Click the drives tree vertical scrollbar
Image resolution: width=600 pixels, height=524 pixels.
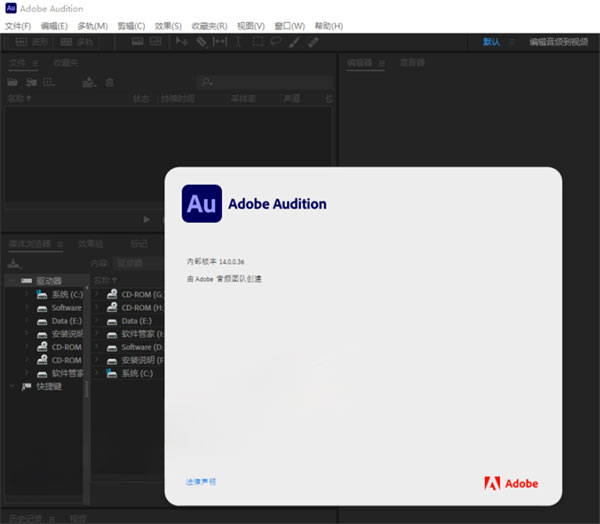click(86, 389)
